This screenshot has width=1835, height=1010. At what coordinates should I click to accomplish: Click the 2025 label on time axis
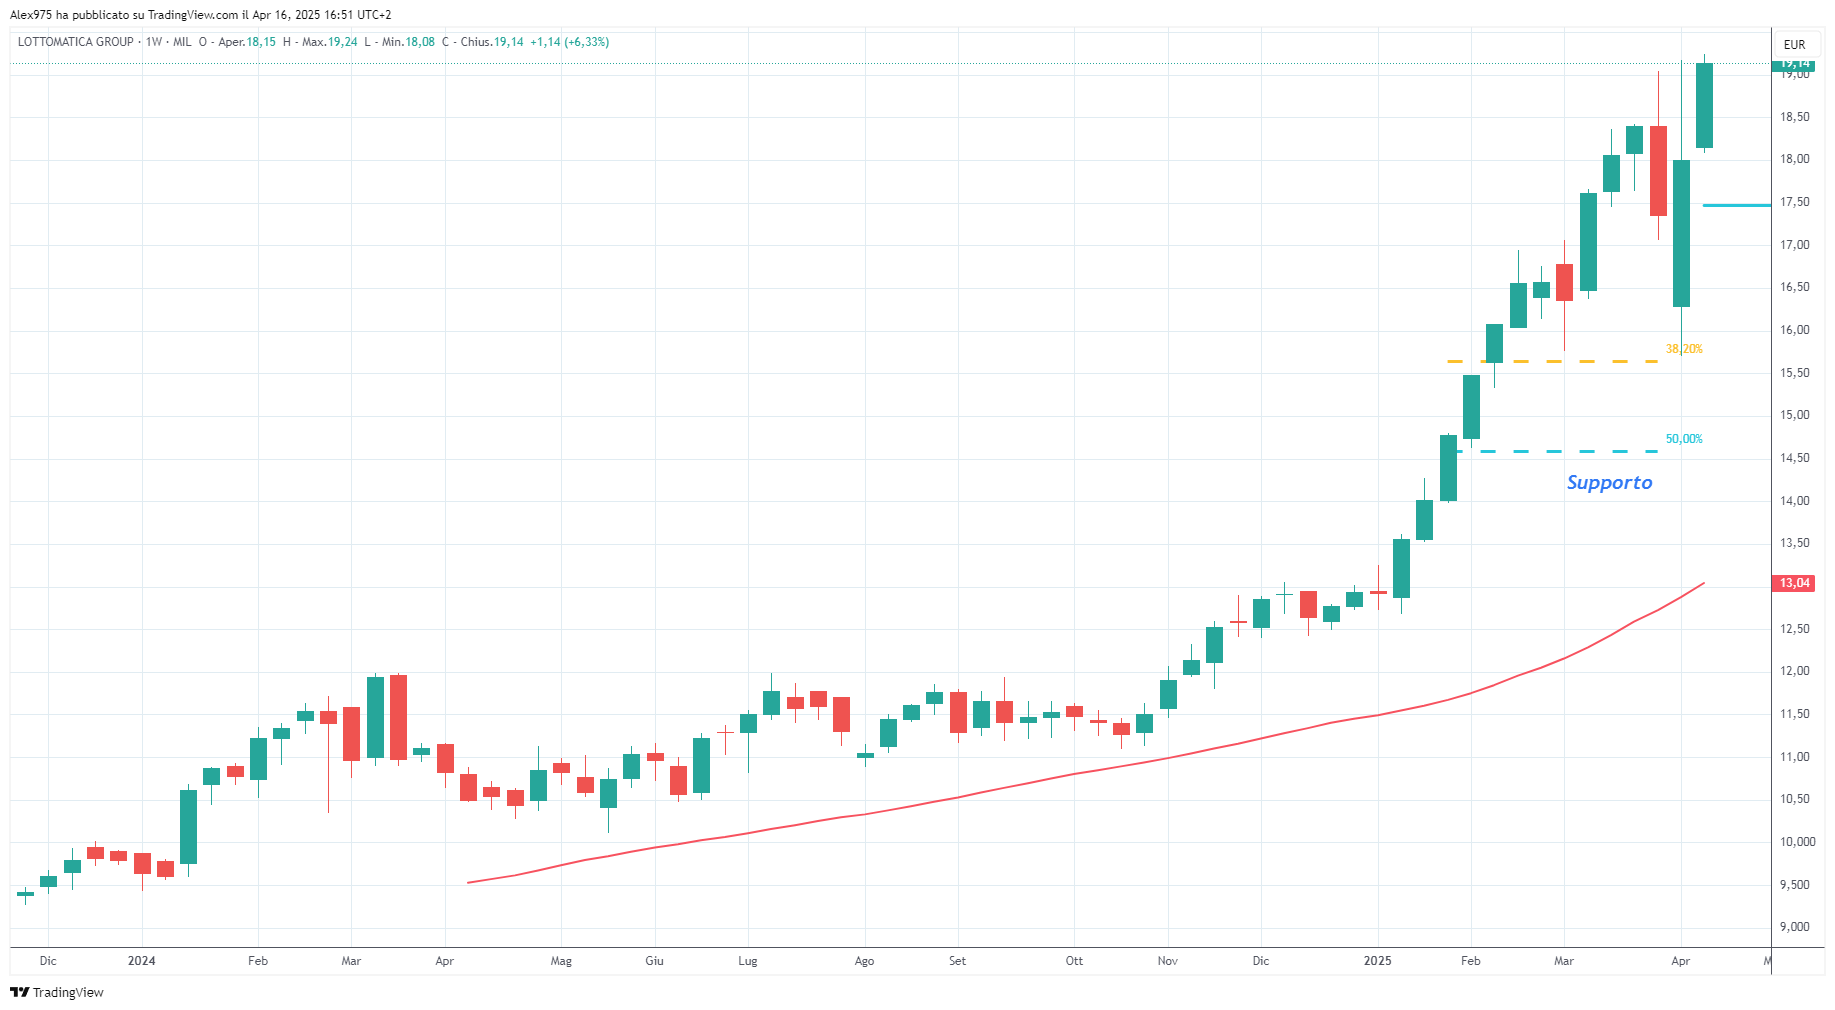[x=1377, y=961]
